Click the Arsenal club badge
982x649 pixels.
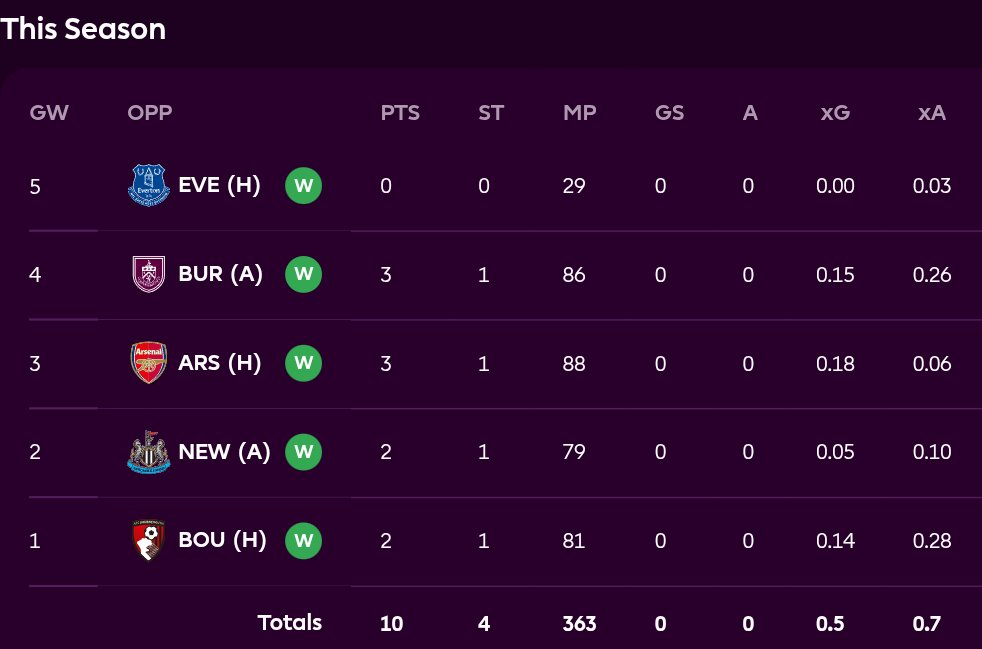149,363
